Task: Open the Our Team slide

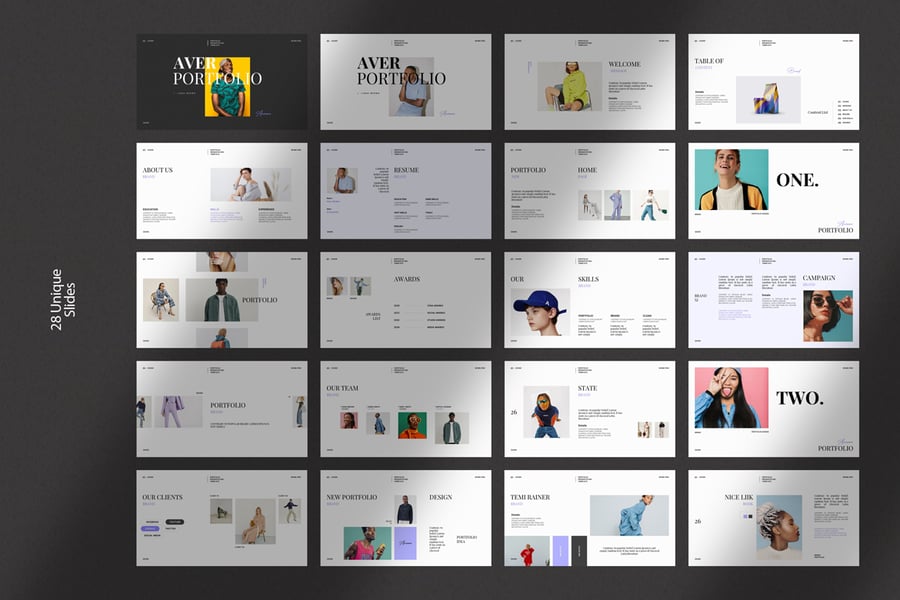Action: (405, 409)
